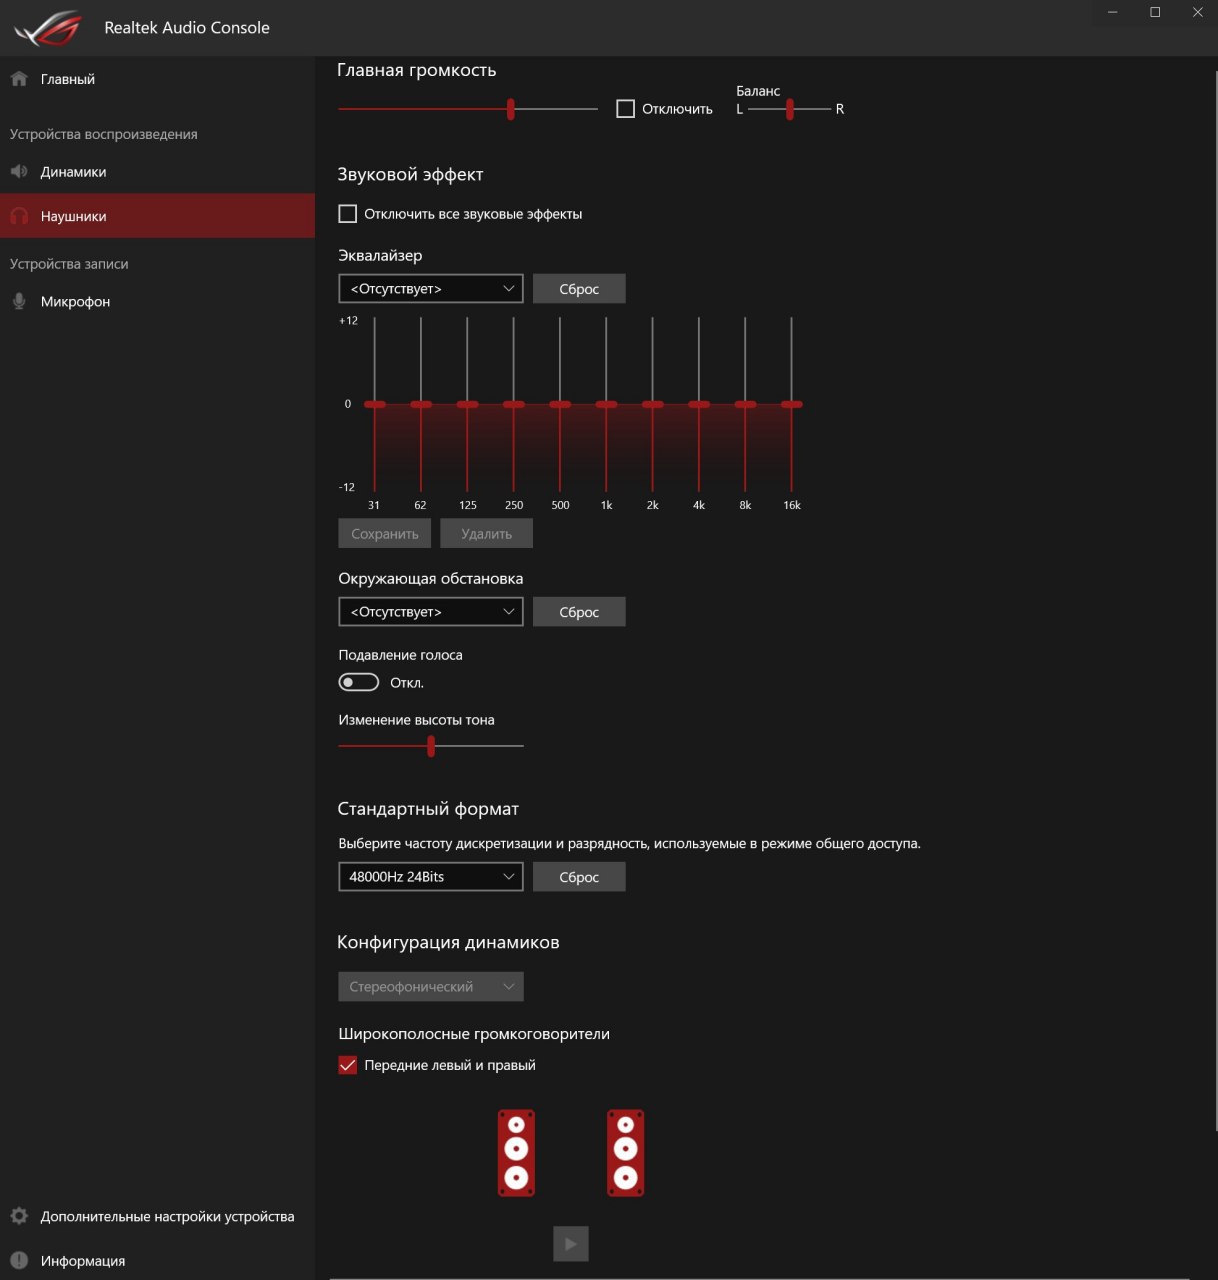Image resolution: width=1218 pixels, height=1280 pixels.
Task: Uncheck Передние левый и правый checkbox
Action: [348, 1065]
